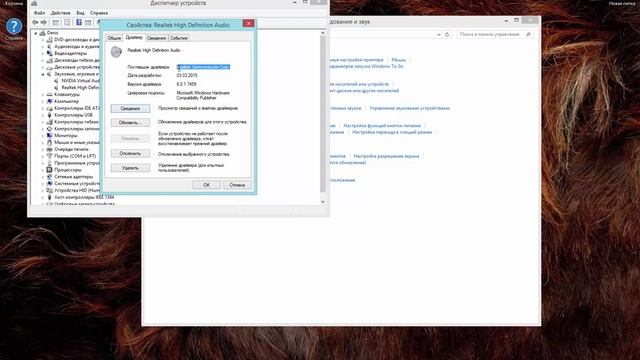Open Настройка функций кнопок питания link
Viewport: 640px width, 360px height.
tap(382, 126)
